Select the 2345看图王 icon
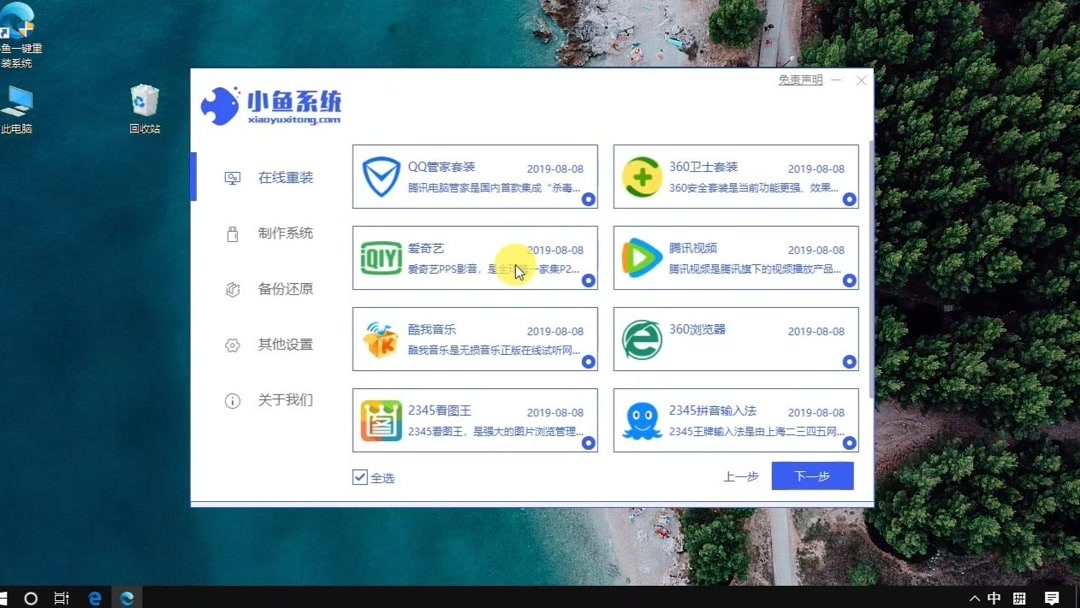This screenshot has width=1080, height=608. point(380,420)
